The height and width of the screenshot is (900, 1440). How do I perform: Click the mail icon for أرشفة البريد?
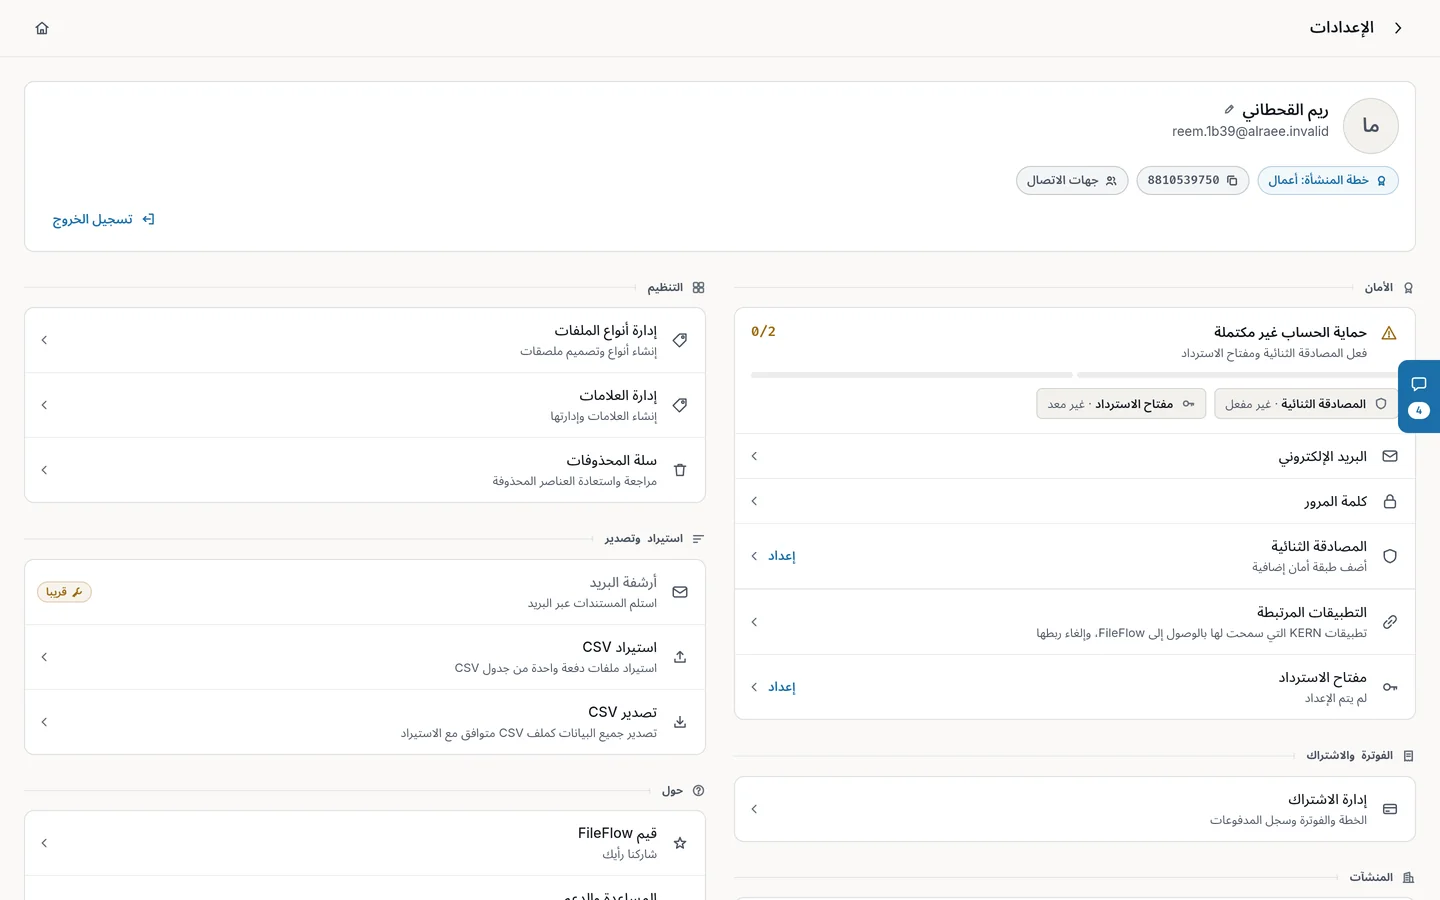pos(680,592)
